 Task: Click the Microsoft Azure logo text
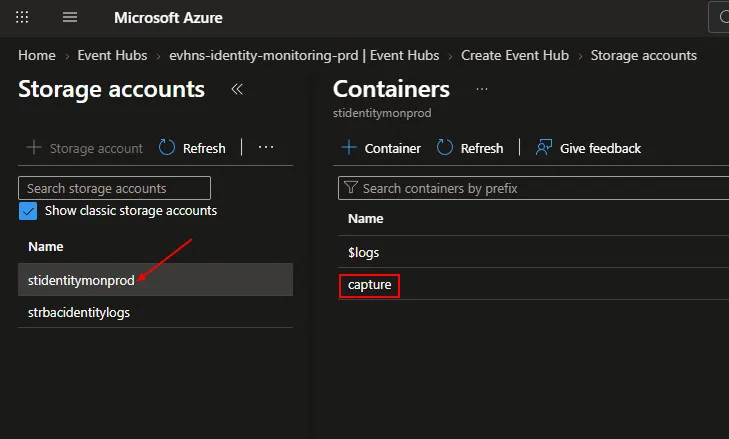coord(168,18)
